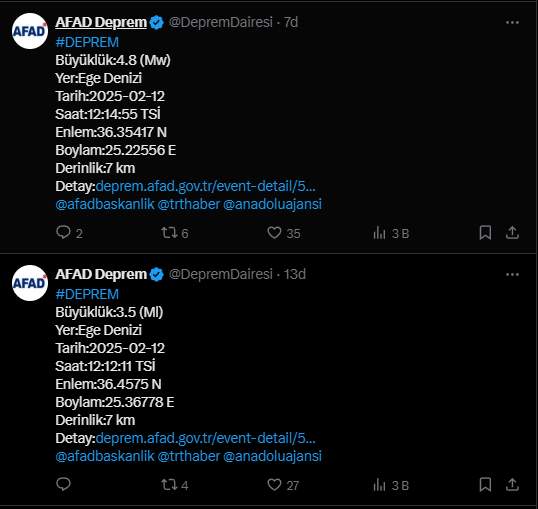Share the first AFAD Deprem tweet
This screenshot has width=538, height=509.
pyautogui.click(x=512, y=233)
